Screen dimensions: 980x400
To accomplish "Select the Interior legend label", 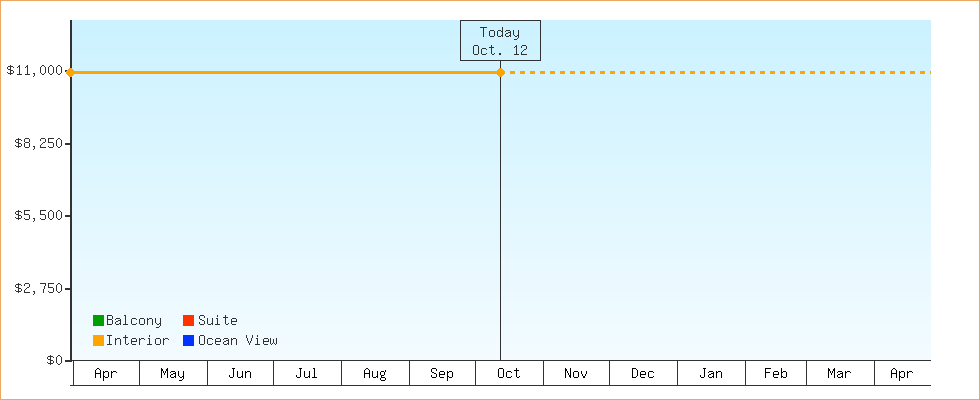I will [x=137, y=341].
